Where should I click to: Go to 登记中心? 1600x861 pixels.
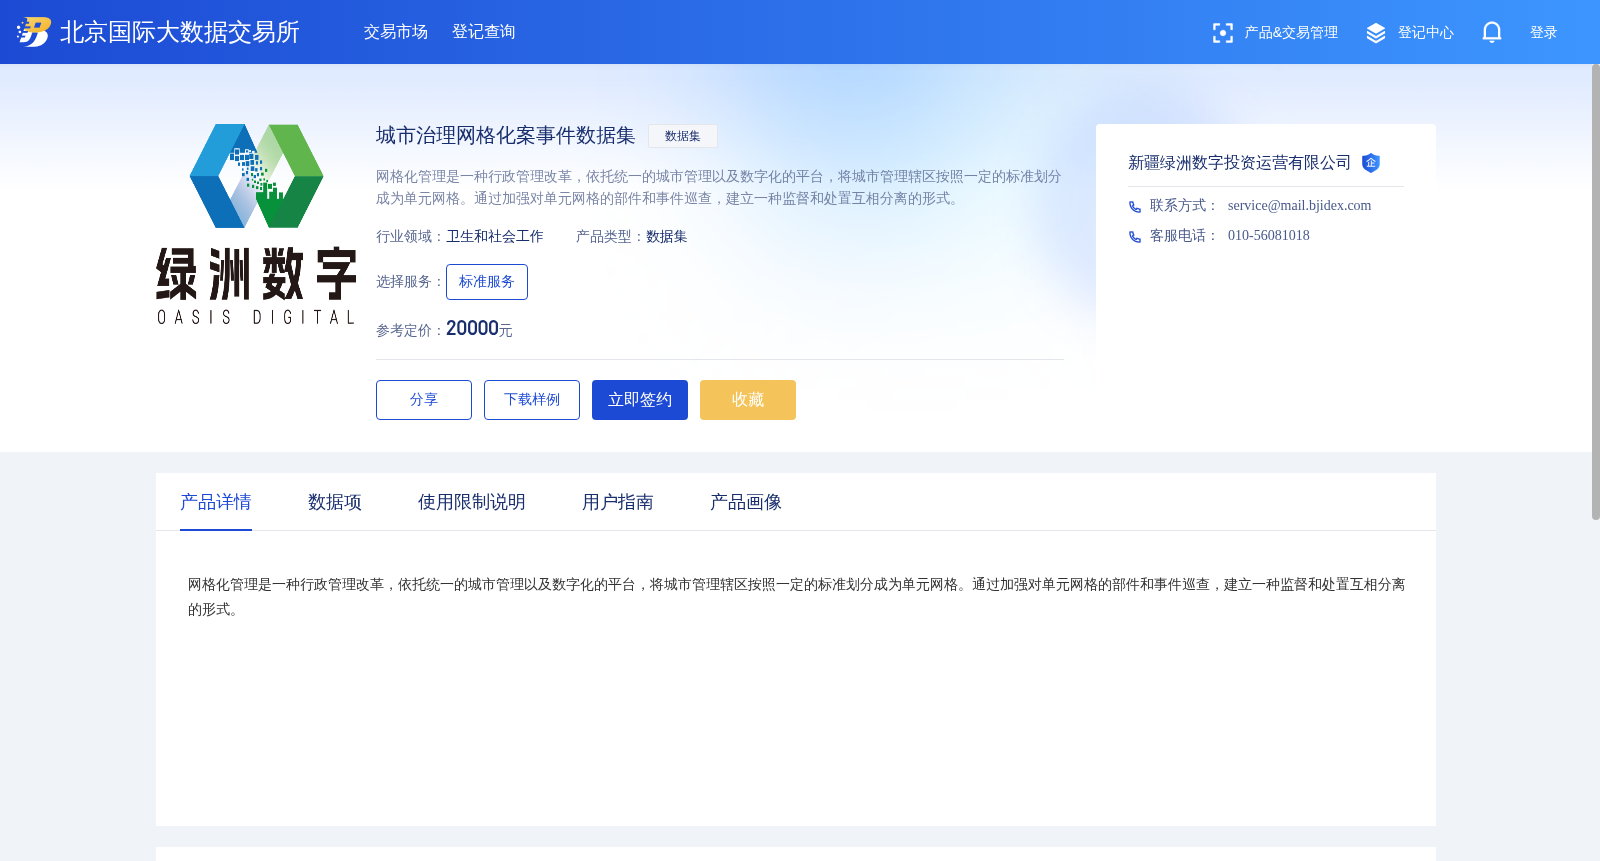coord(1426,33)
